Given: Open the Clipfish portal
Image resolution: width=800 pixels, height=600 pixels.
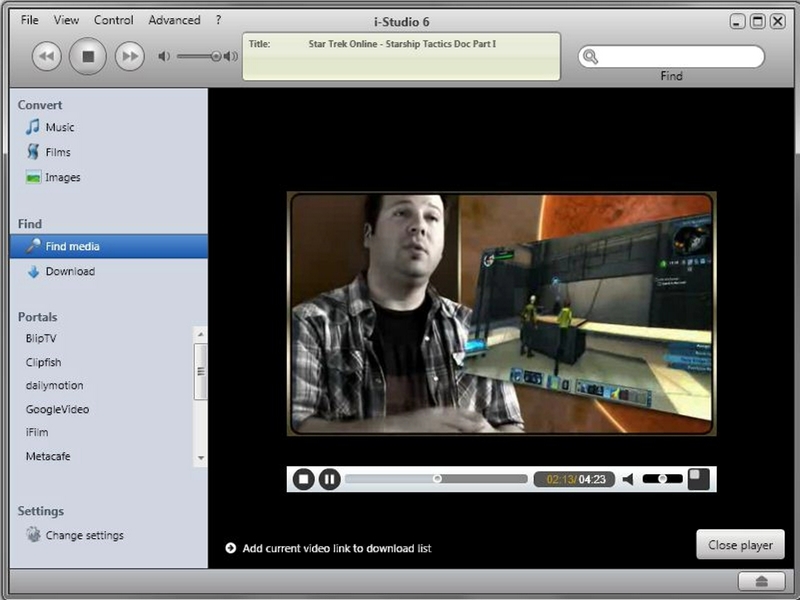Looking at the screenshot, I should point(43,362).
